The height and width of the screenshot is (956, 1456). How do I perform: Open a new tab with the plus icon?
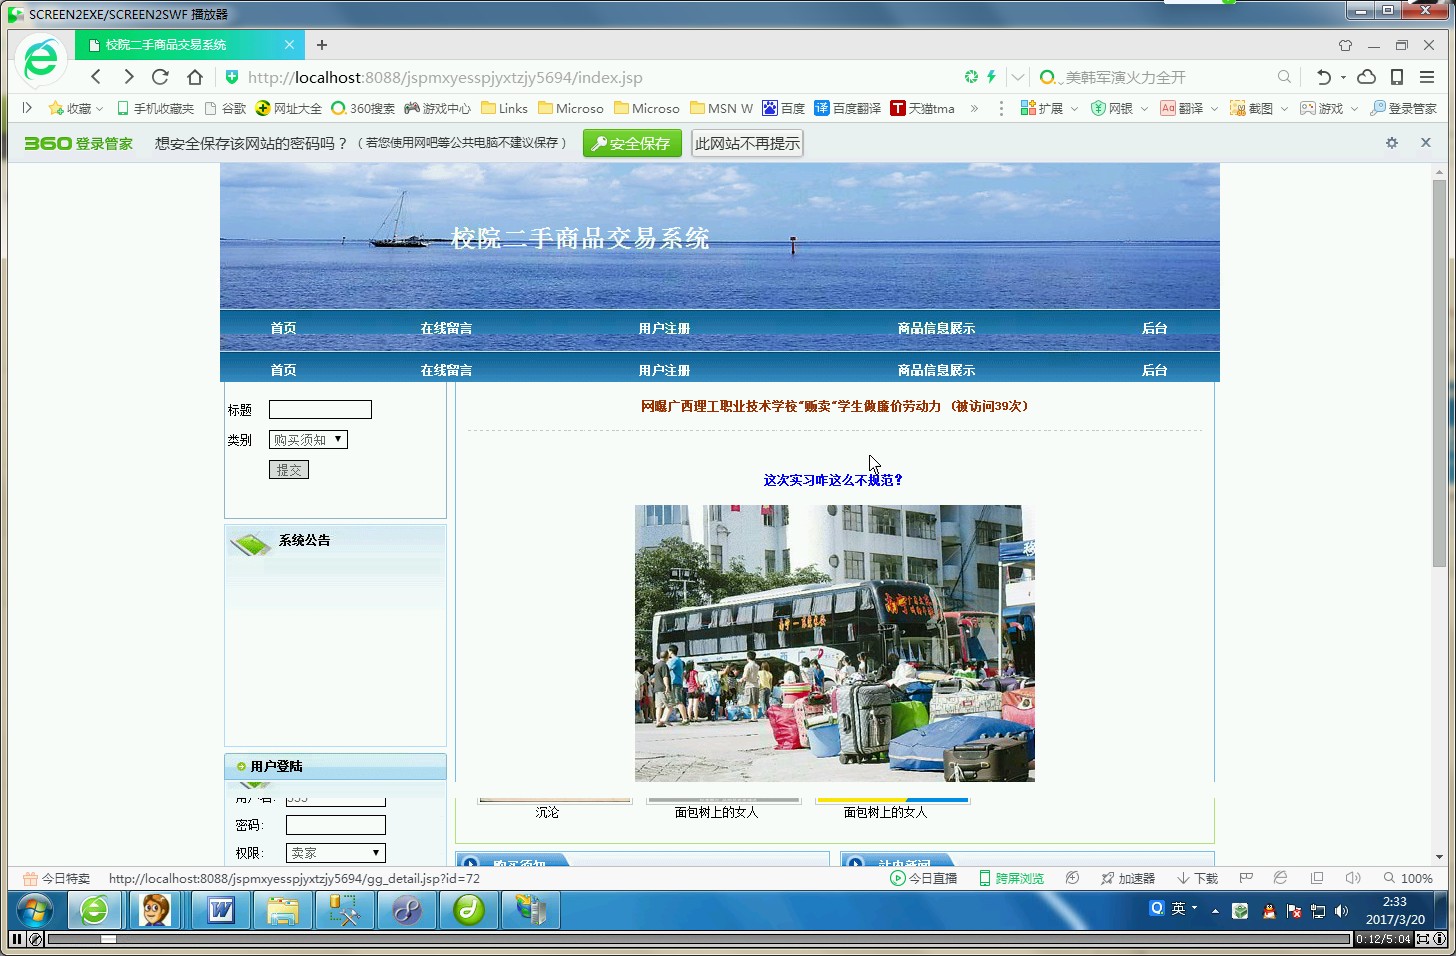(x=322, y=45)
